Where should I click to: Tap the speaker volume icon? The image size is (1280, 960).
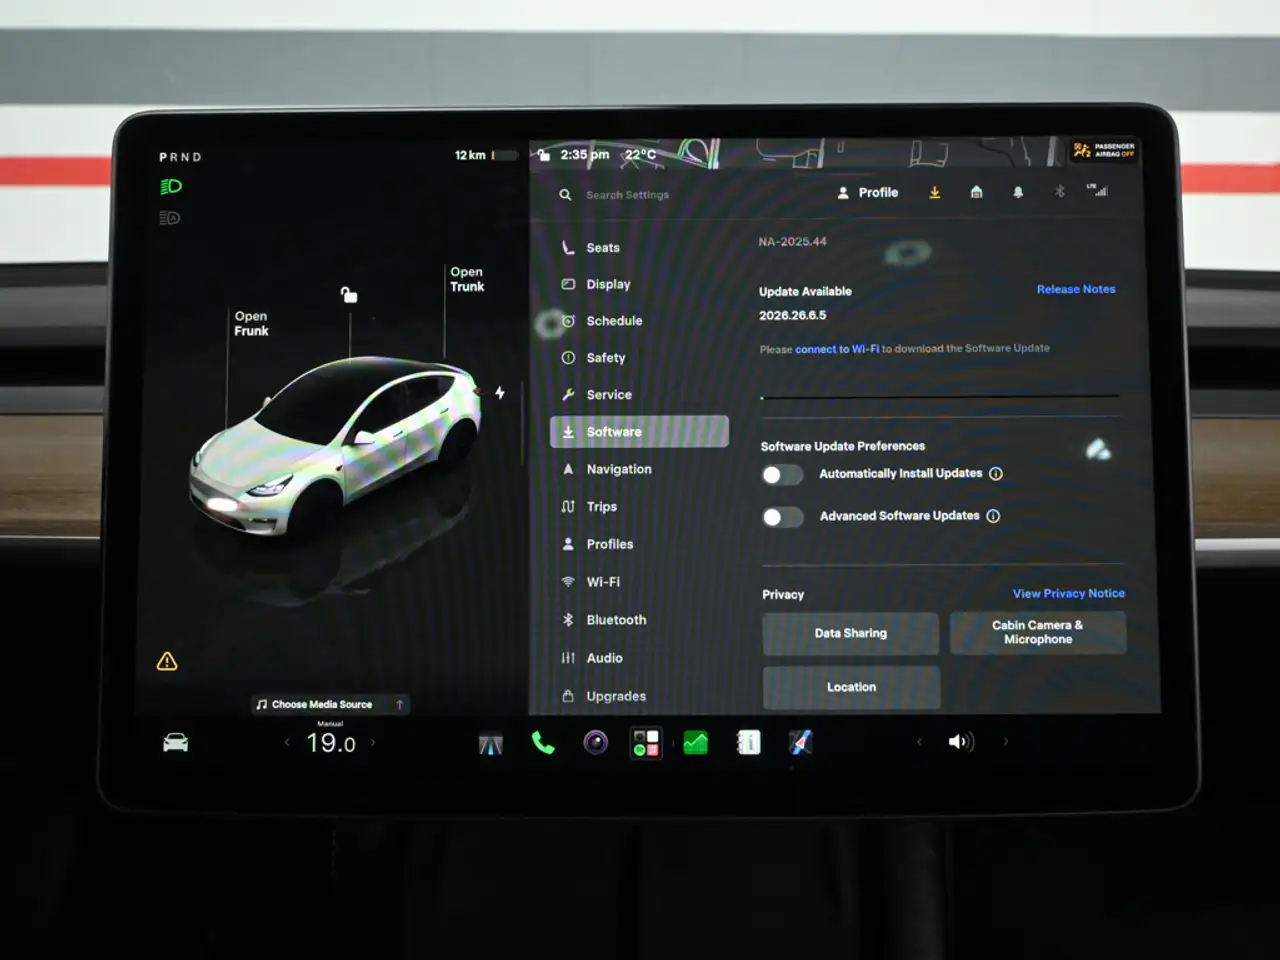click(x=960, y=742)
